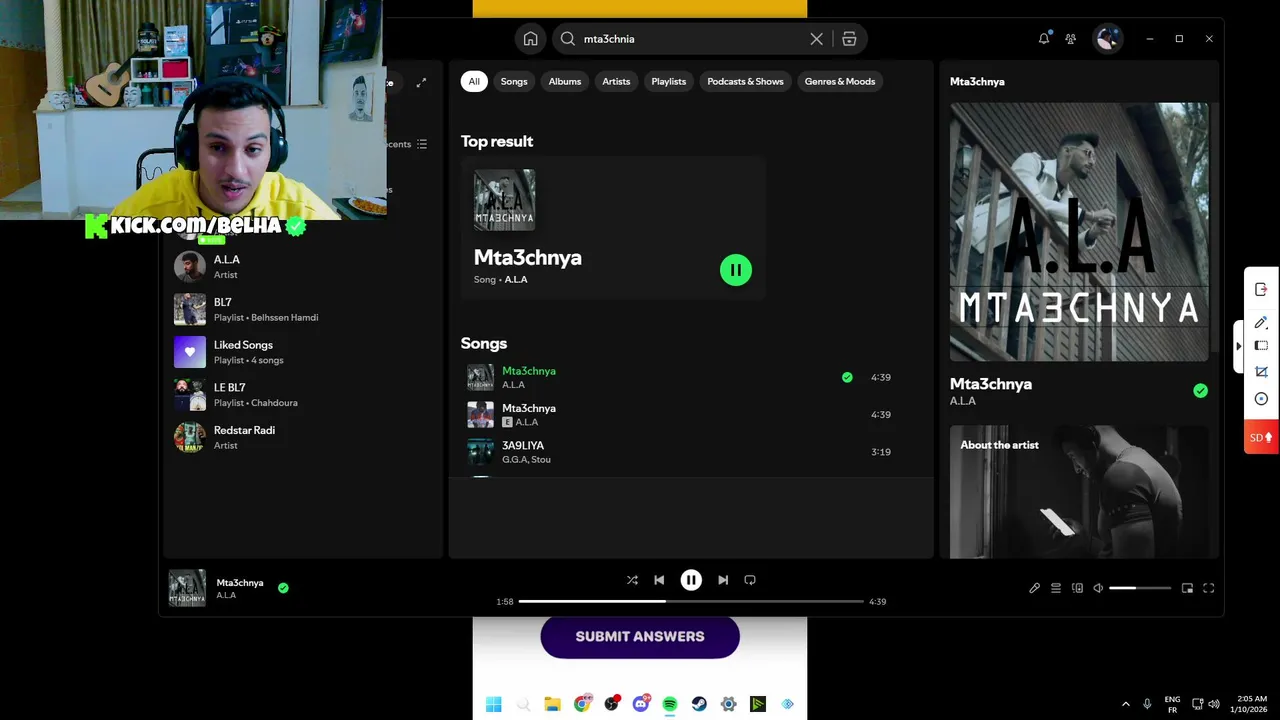Open Steam from the taskbar
Viewport: 1280px width, 720px height.
[x=699, y=704]
